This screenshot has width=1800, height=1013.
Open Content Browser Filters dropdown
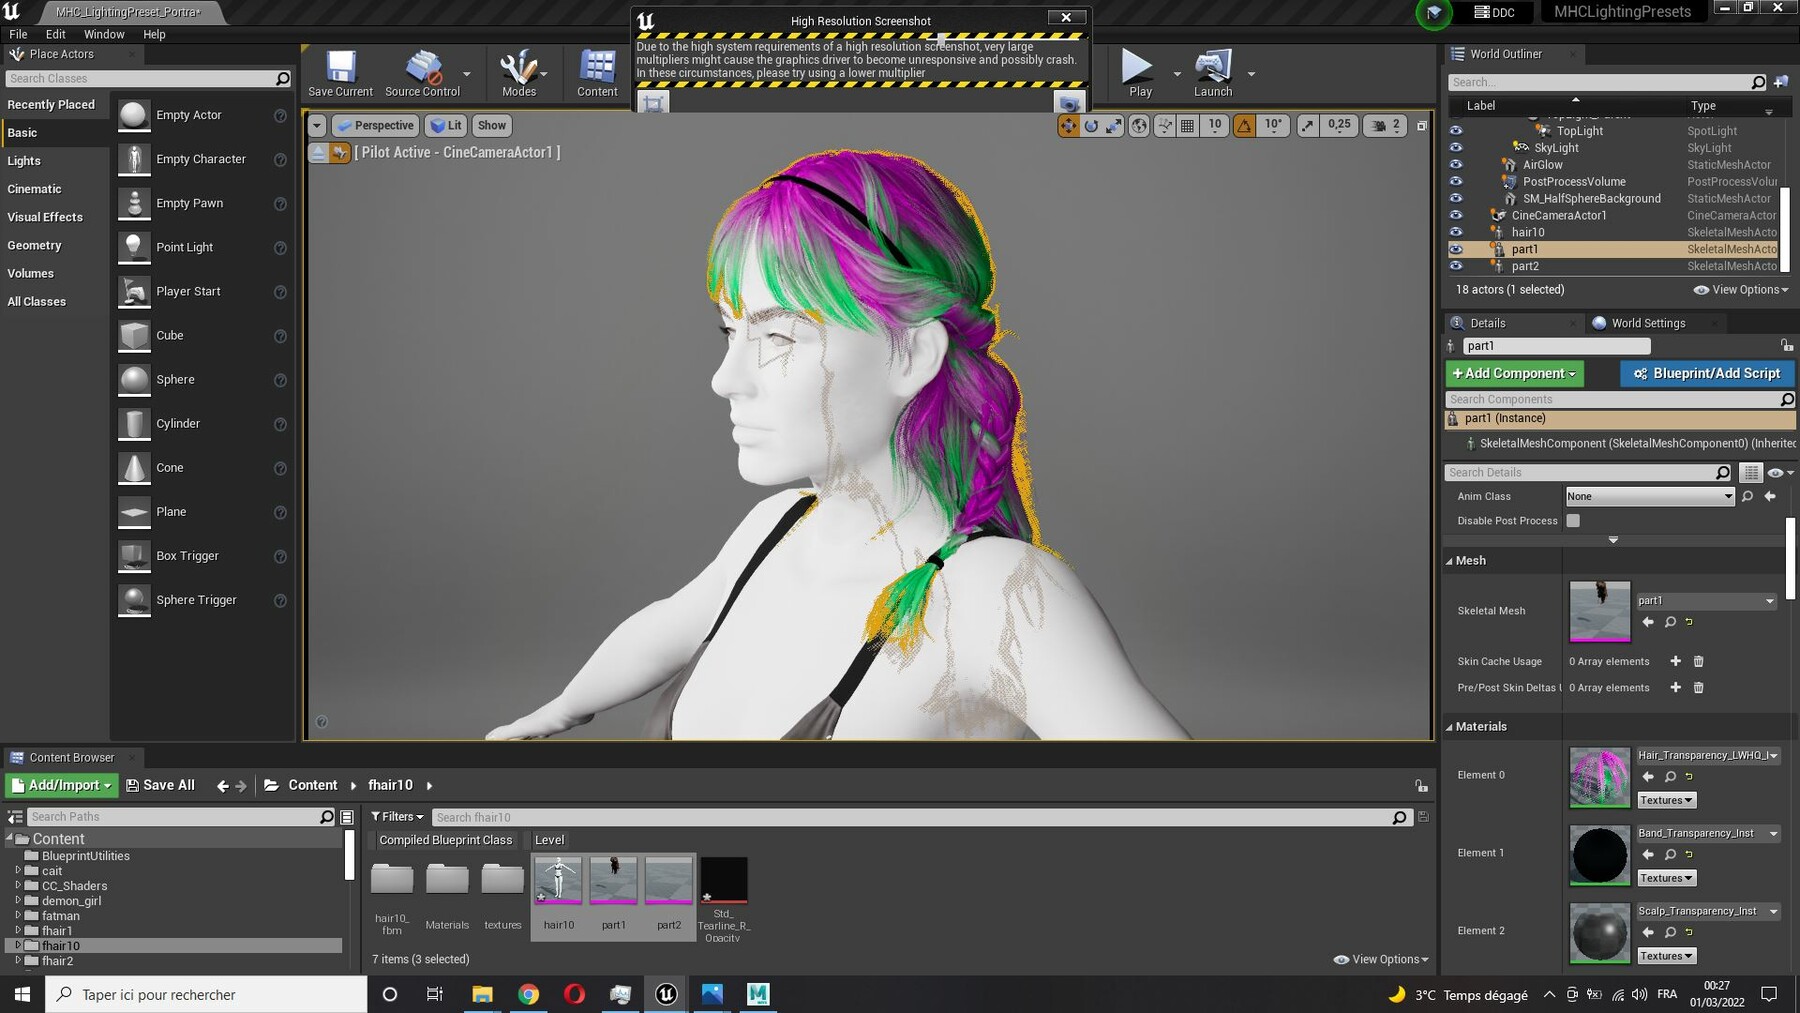pos(397,817)
